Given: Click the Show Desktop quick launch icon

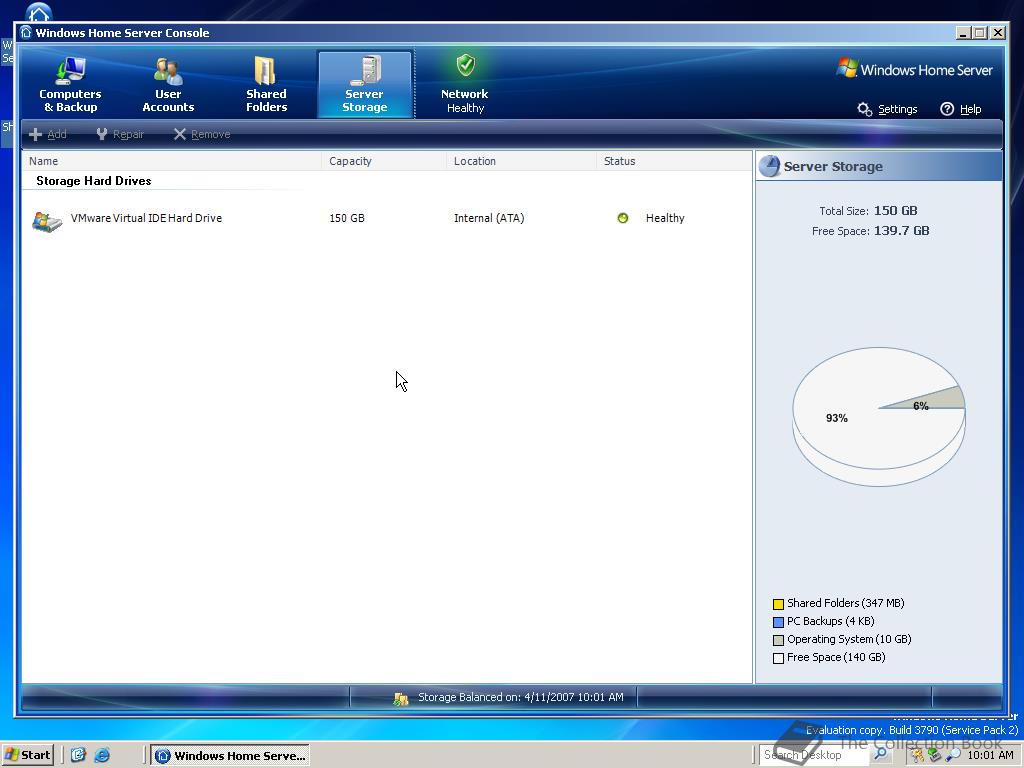Looking at the screenshot, I should point(78,756).
